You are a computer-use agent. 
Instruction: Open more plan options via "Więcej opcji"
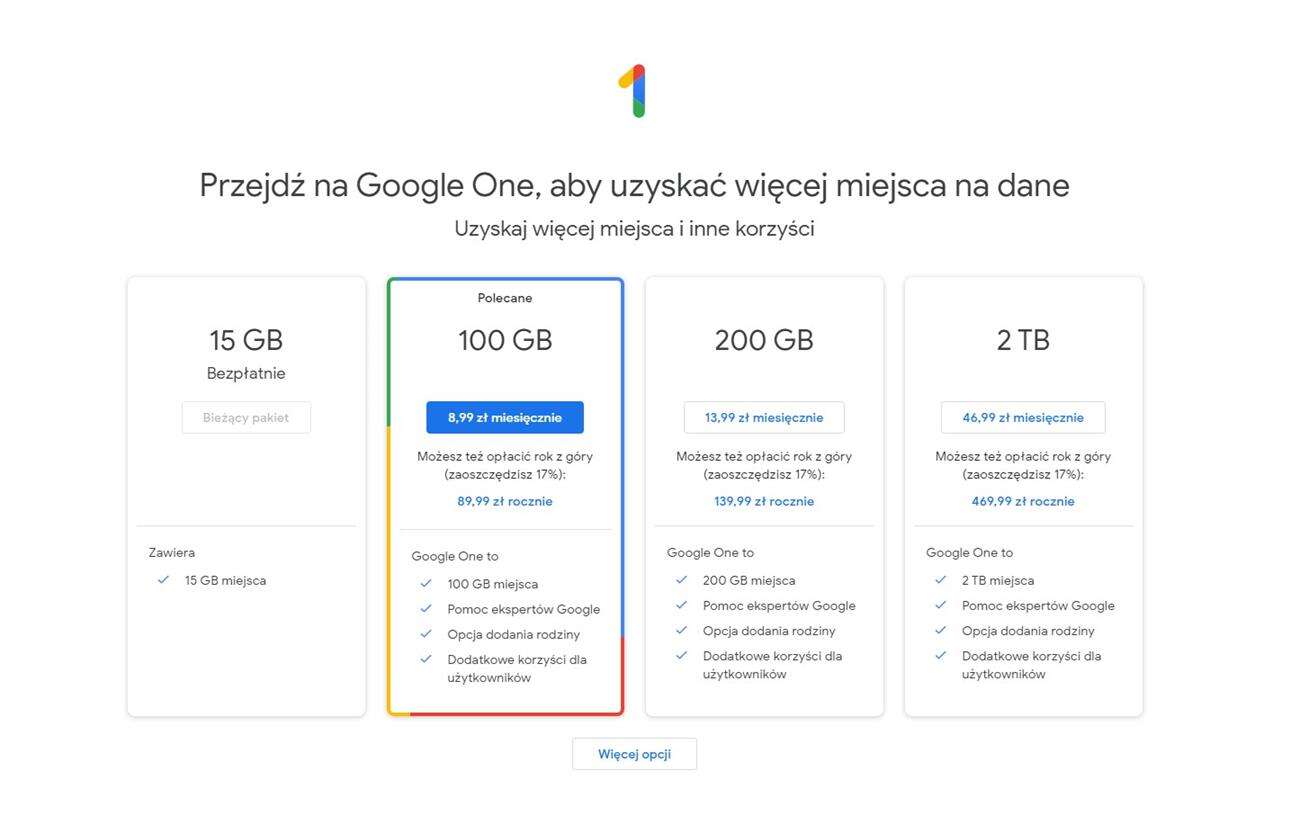634,754
